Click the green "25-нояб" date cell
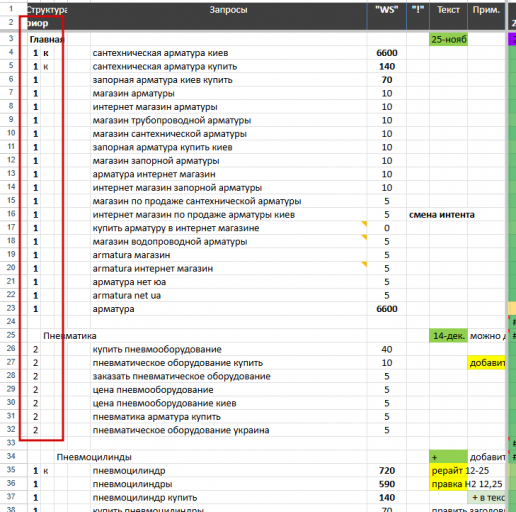Screen dimensions: 516x512 click(x=448, y=40)
